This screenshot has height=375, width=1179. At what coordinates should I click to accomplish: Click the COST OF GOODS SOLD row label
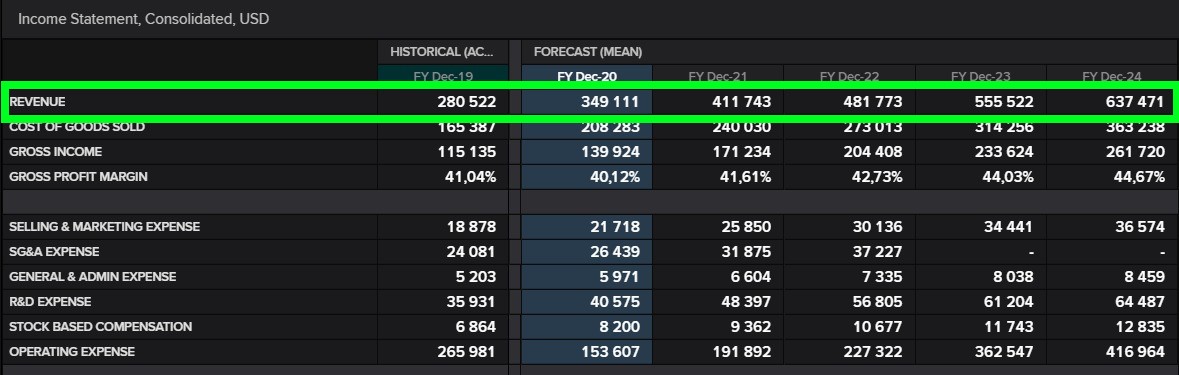pyautogui.click(x=77, y=127)
